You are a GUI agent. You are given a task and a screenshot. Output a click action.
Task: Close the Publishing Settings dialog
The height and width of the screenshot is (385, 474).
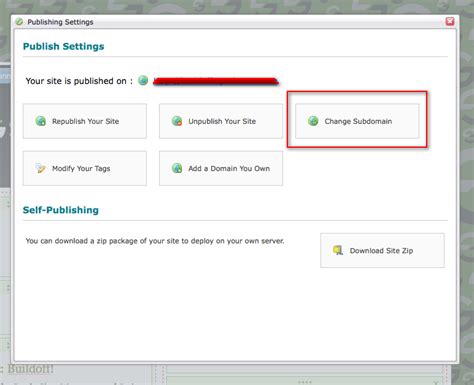click(x=450, y=22)
